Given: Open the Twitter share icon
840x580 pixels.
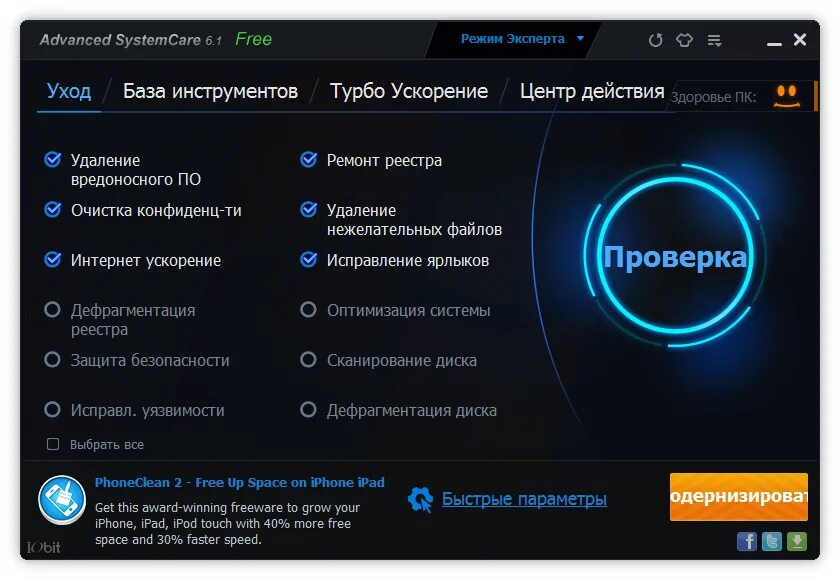Looking at the screenshot, I should pos(771,541).
